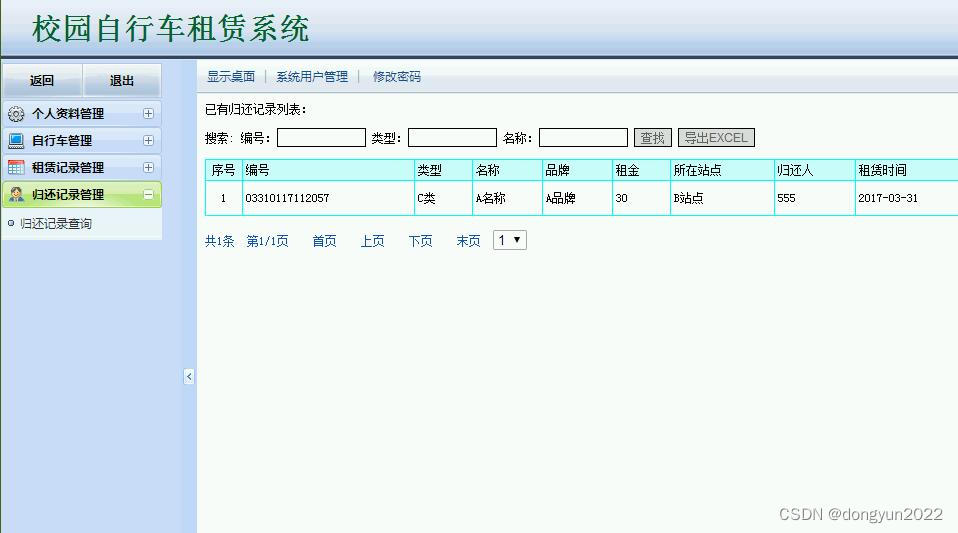Click the 编号 column header

tap(328, 170)
